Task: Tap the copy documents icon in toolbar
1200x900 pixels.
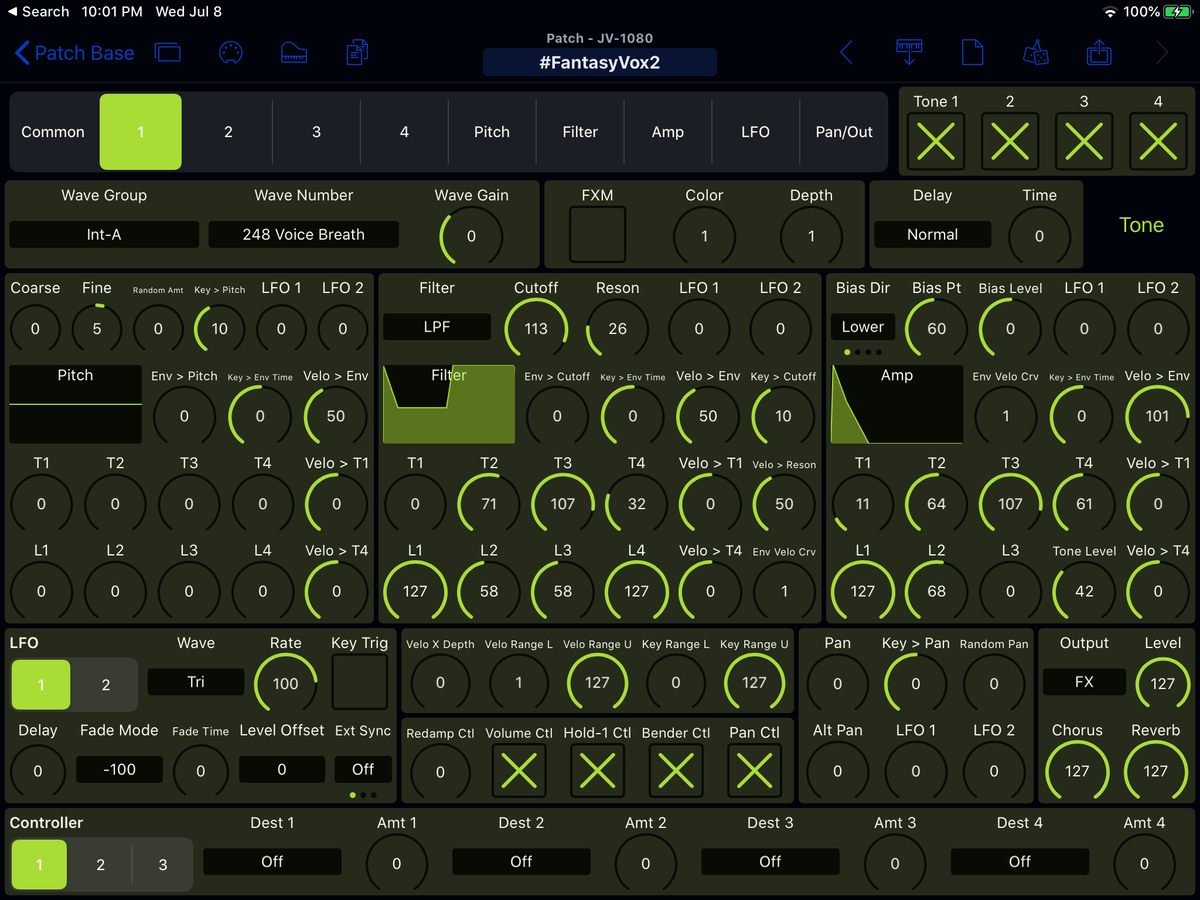Action: click(x=357, y=53)
